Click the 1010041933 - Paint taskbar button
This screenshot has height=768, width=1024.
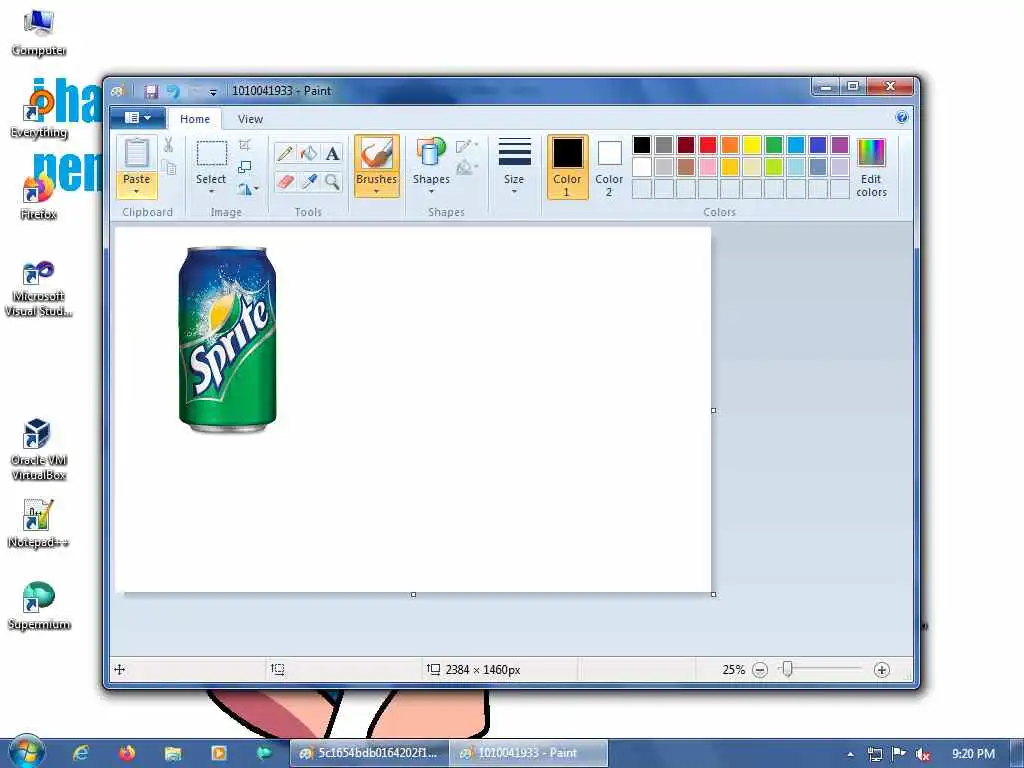[x=529, y=753]
